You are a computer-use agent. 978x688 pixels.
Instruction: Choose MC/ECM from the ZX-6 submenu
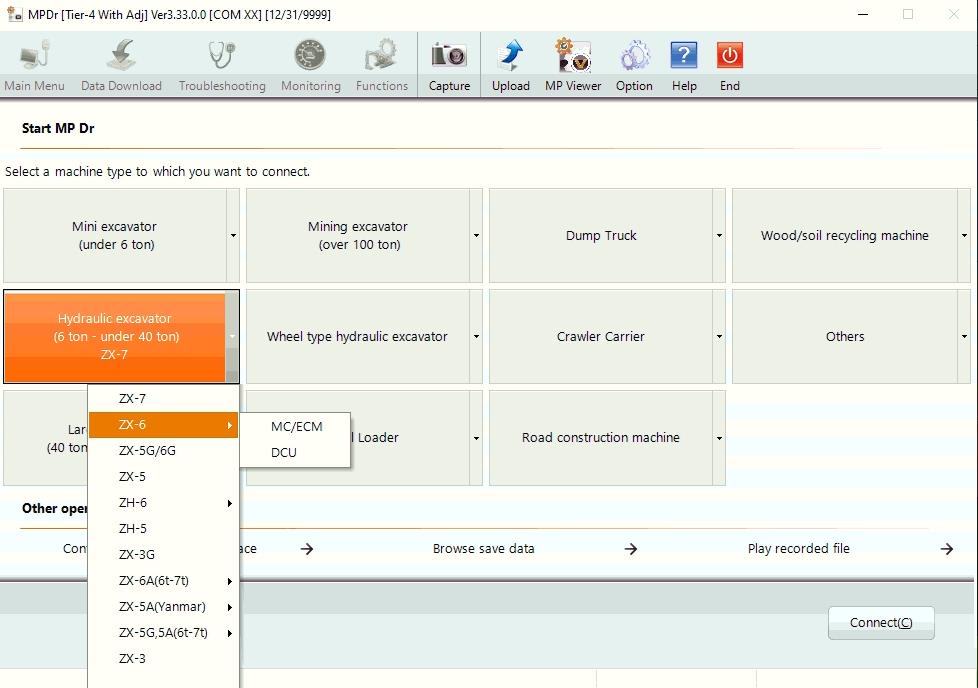[x=296, y=426]
